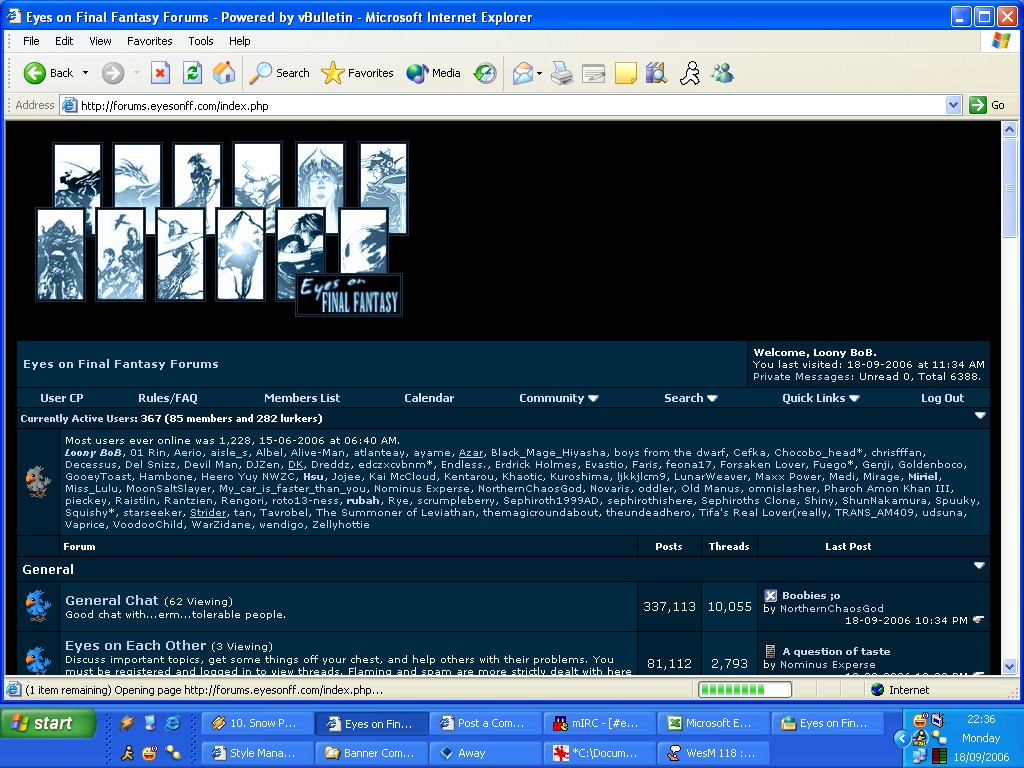
Task: Click the Edit page toolbar icon
Action: (594, 72)
